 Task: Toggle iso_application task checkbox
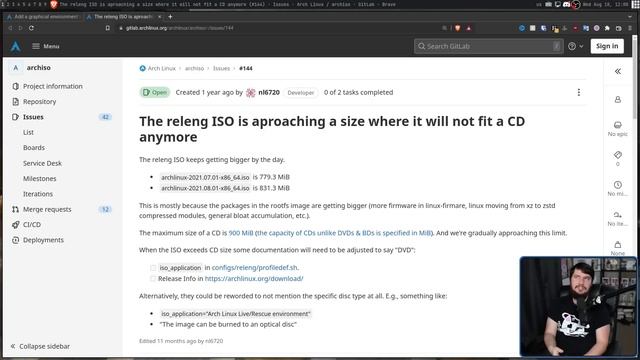pyautogui.click(x=153, y=268)
